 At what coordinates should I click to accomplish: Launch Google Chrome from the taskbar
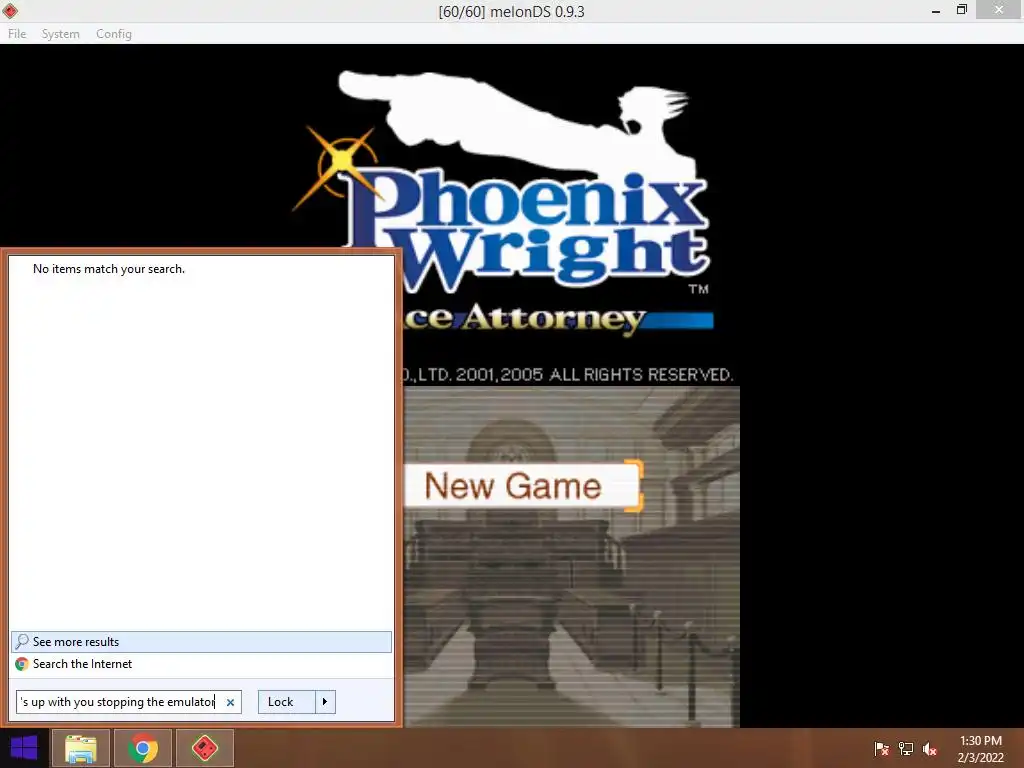click(x=143, y=748)
